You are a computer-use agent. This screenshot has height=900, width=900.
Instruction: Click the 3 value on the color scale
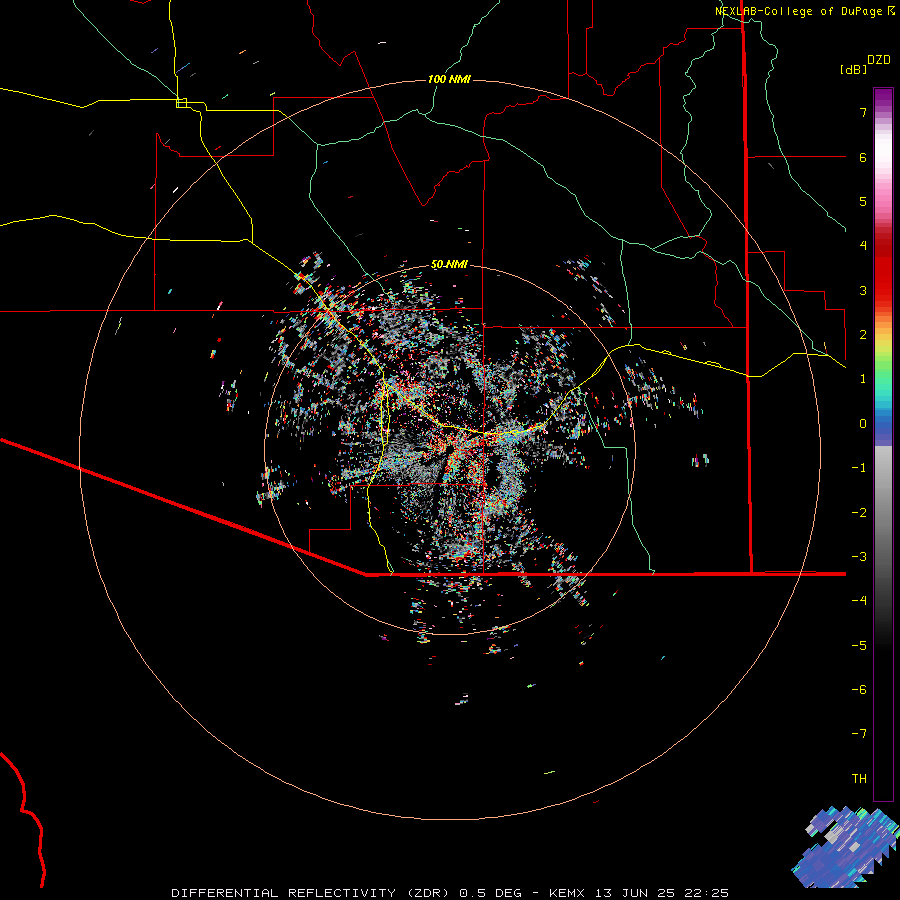pos(863,290)
